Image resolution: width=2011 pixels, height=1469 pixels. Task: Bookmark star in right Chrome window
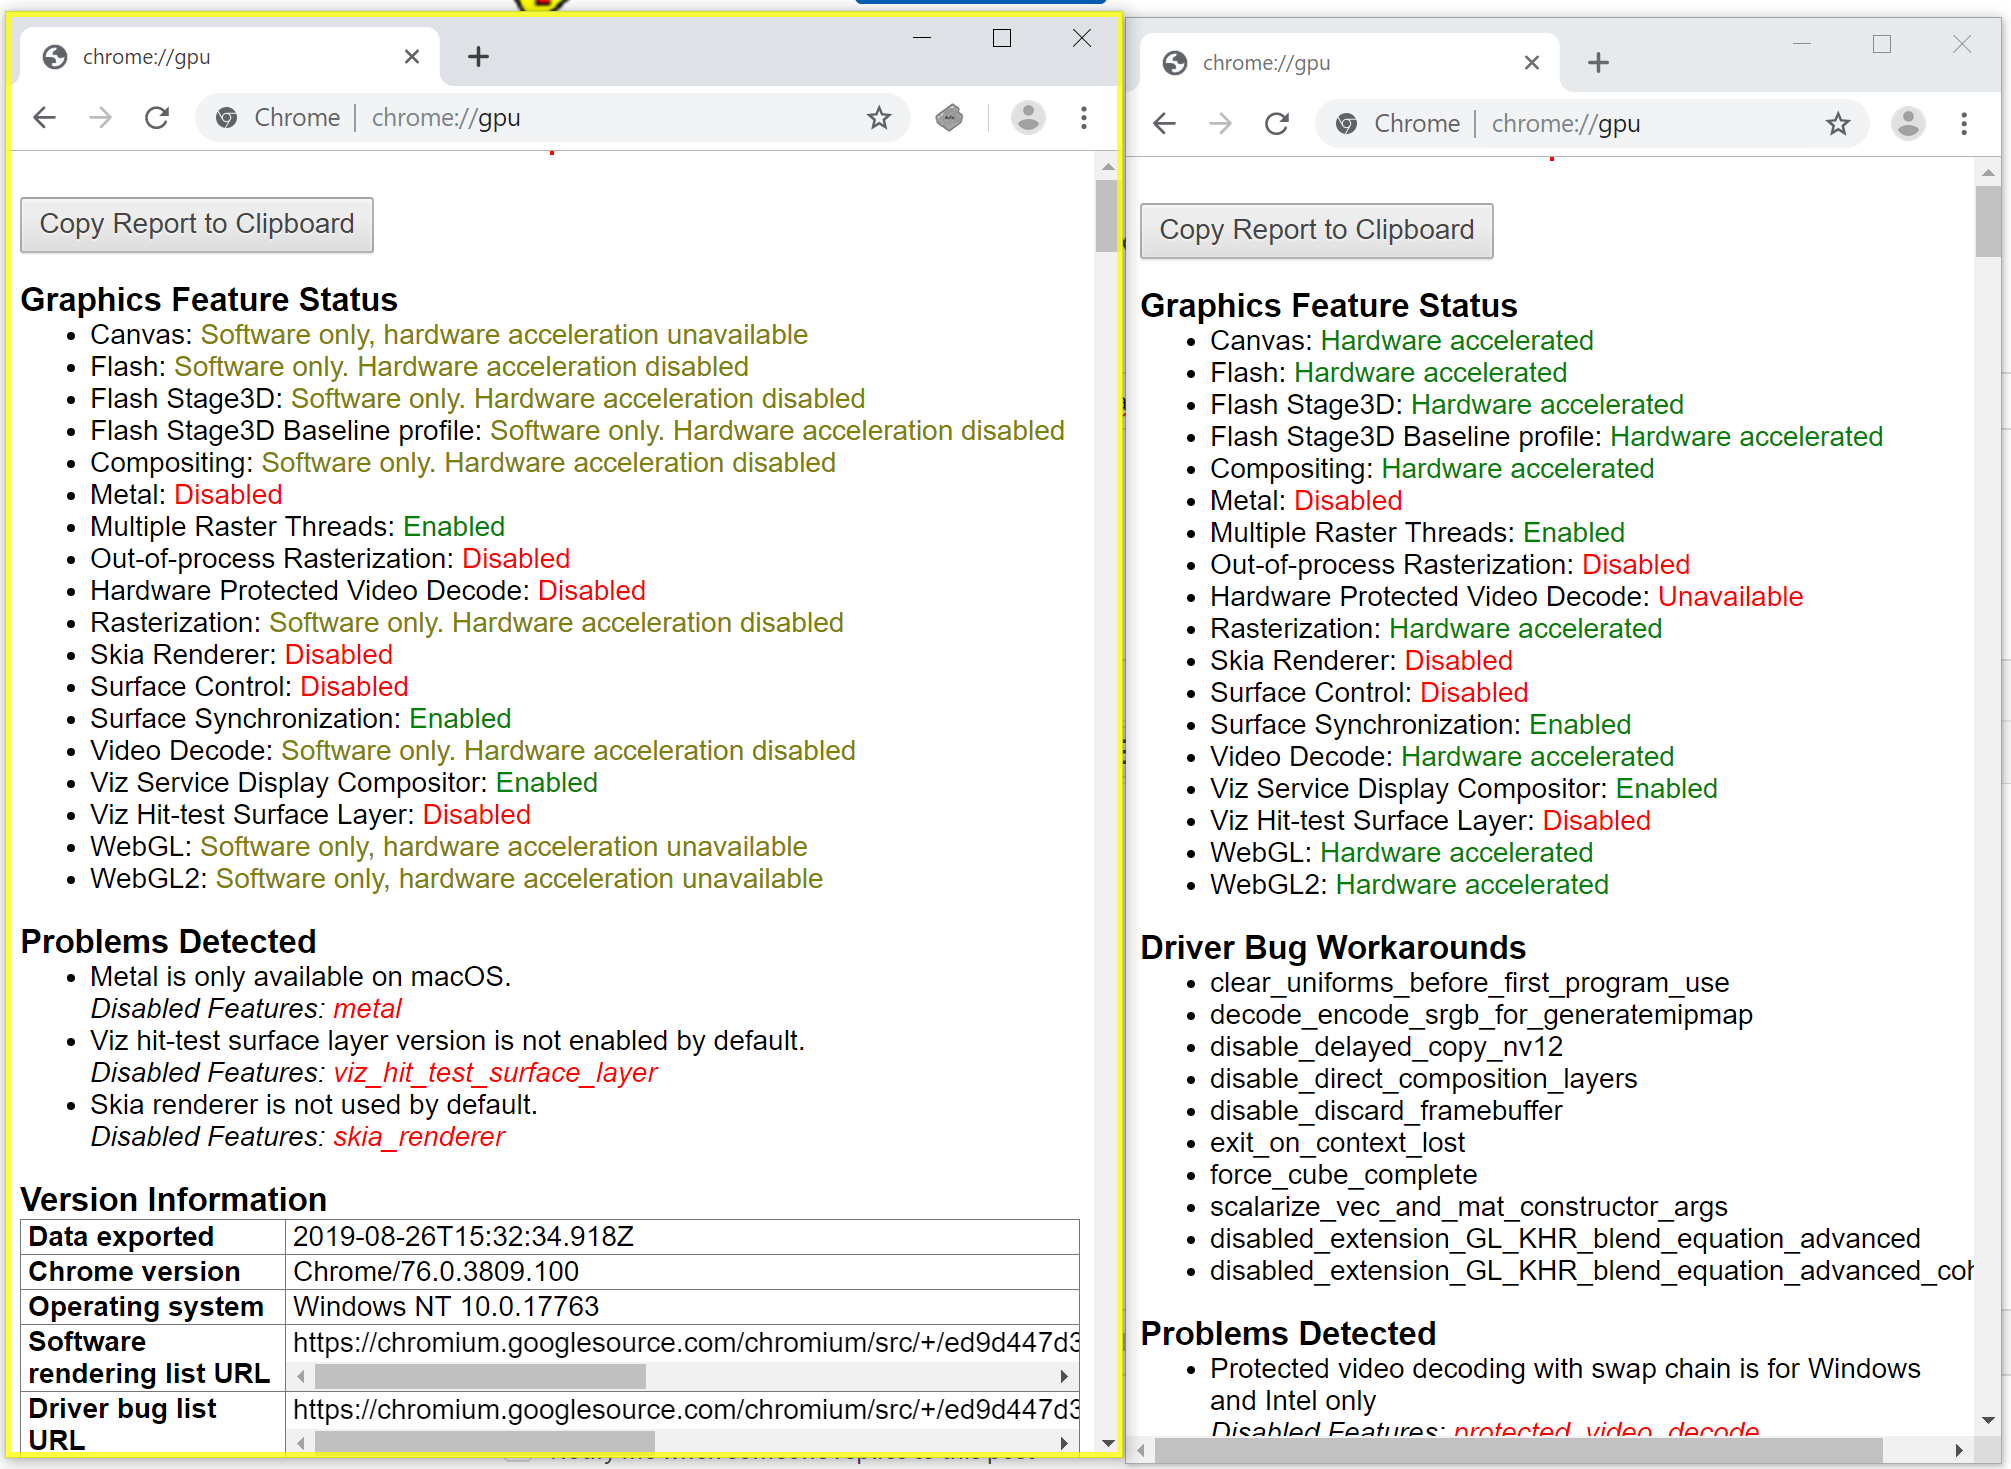pos(1838,124)
